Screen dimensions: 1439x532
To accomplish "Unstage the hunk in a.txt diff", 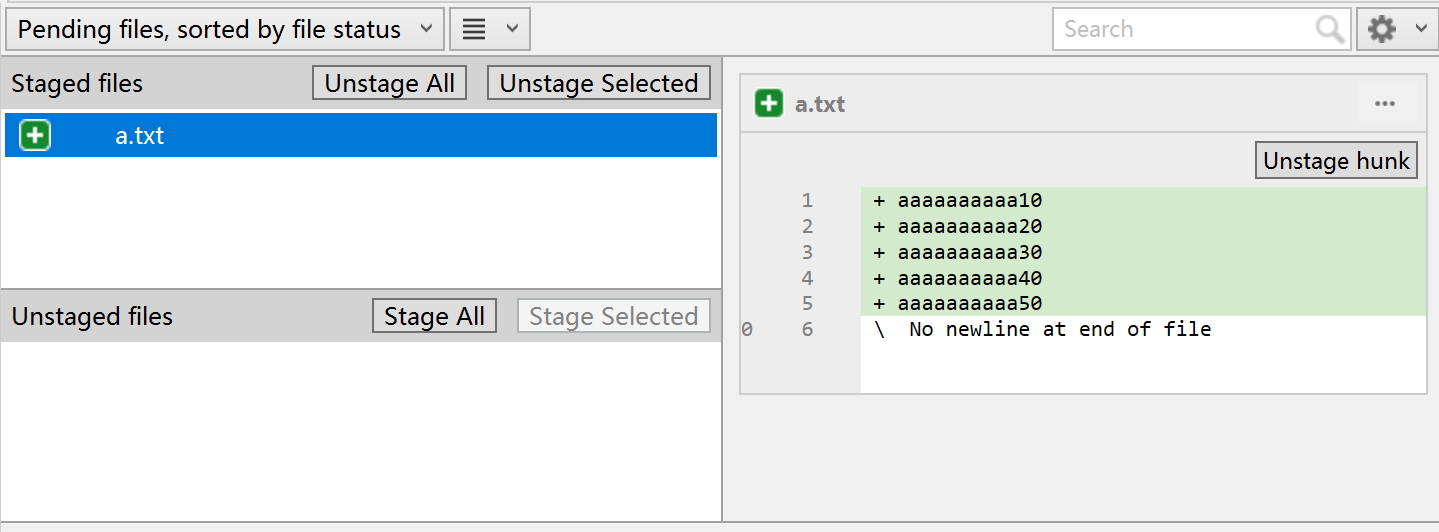I will click(x=1336, y=161).
